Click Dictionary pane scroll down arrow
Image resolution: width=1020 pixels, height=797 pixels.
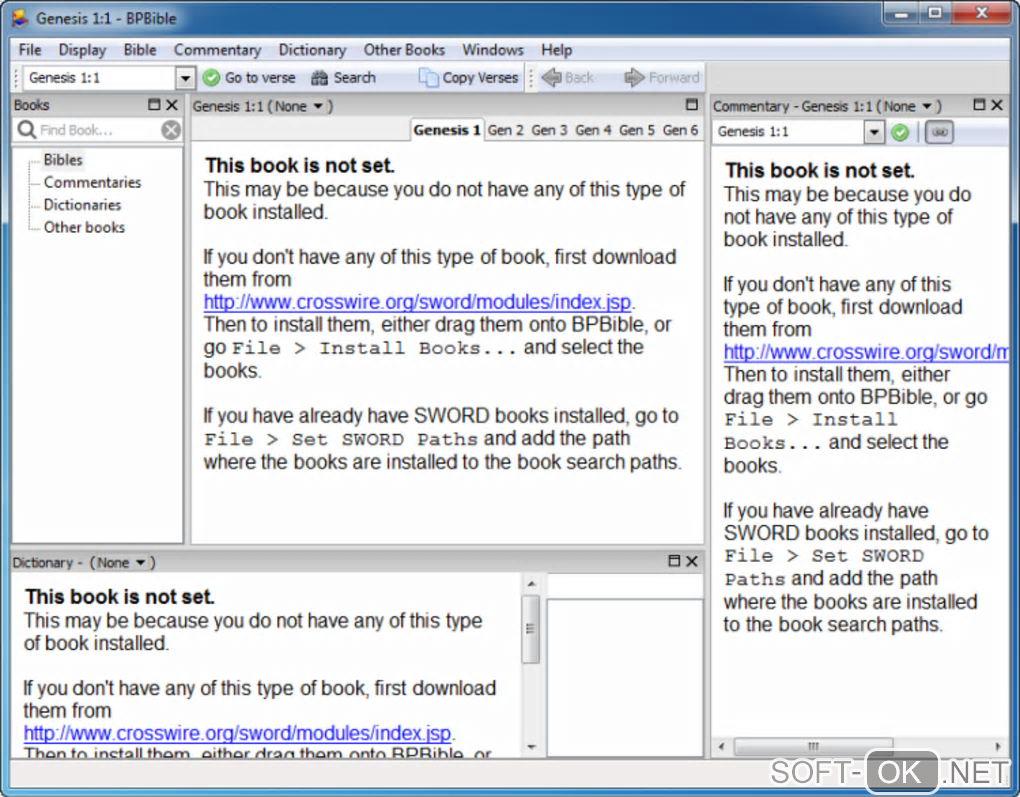click(531, 747)
